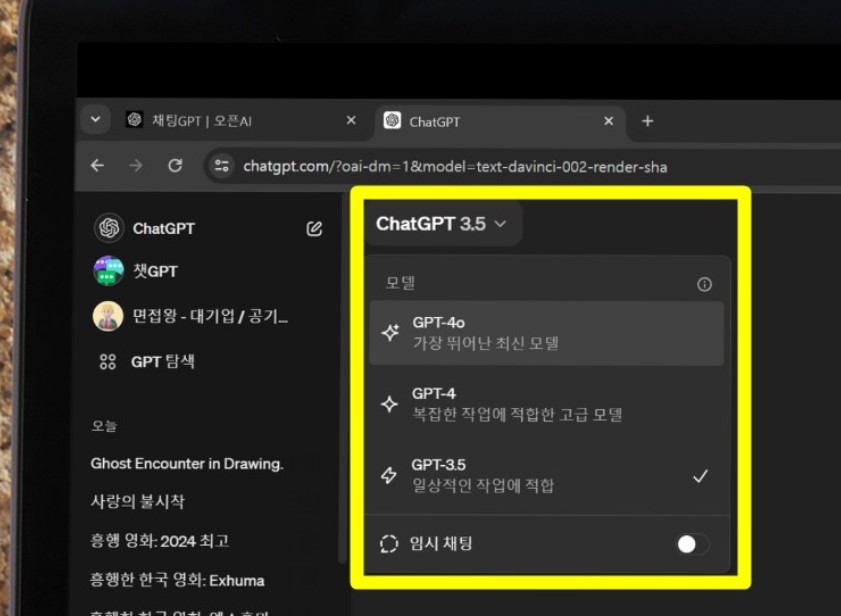The image size is (841, 616).
Task: Open the 흥행 영화: 2024 최고 chat
Action: click(159, 541)
